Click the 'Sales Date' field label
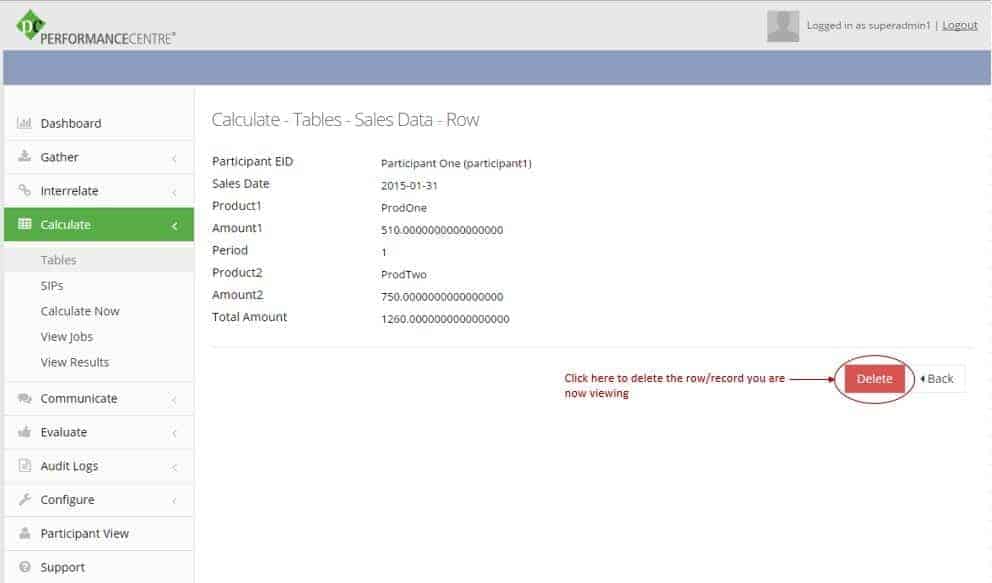 [240, 183]
